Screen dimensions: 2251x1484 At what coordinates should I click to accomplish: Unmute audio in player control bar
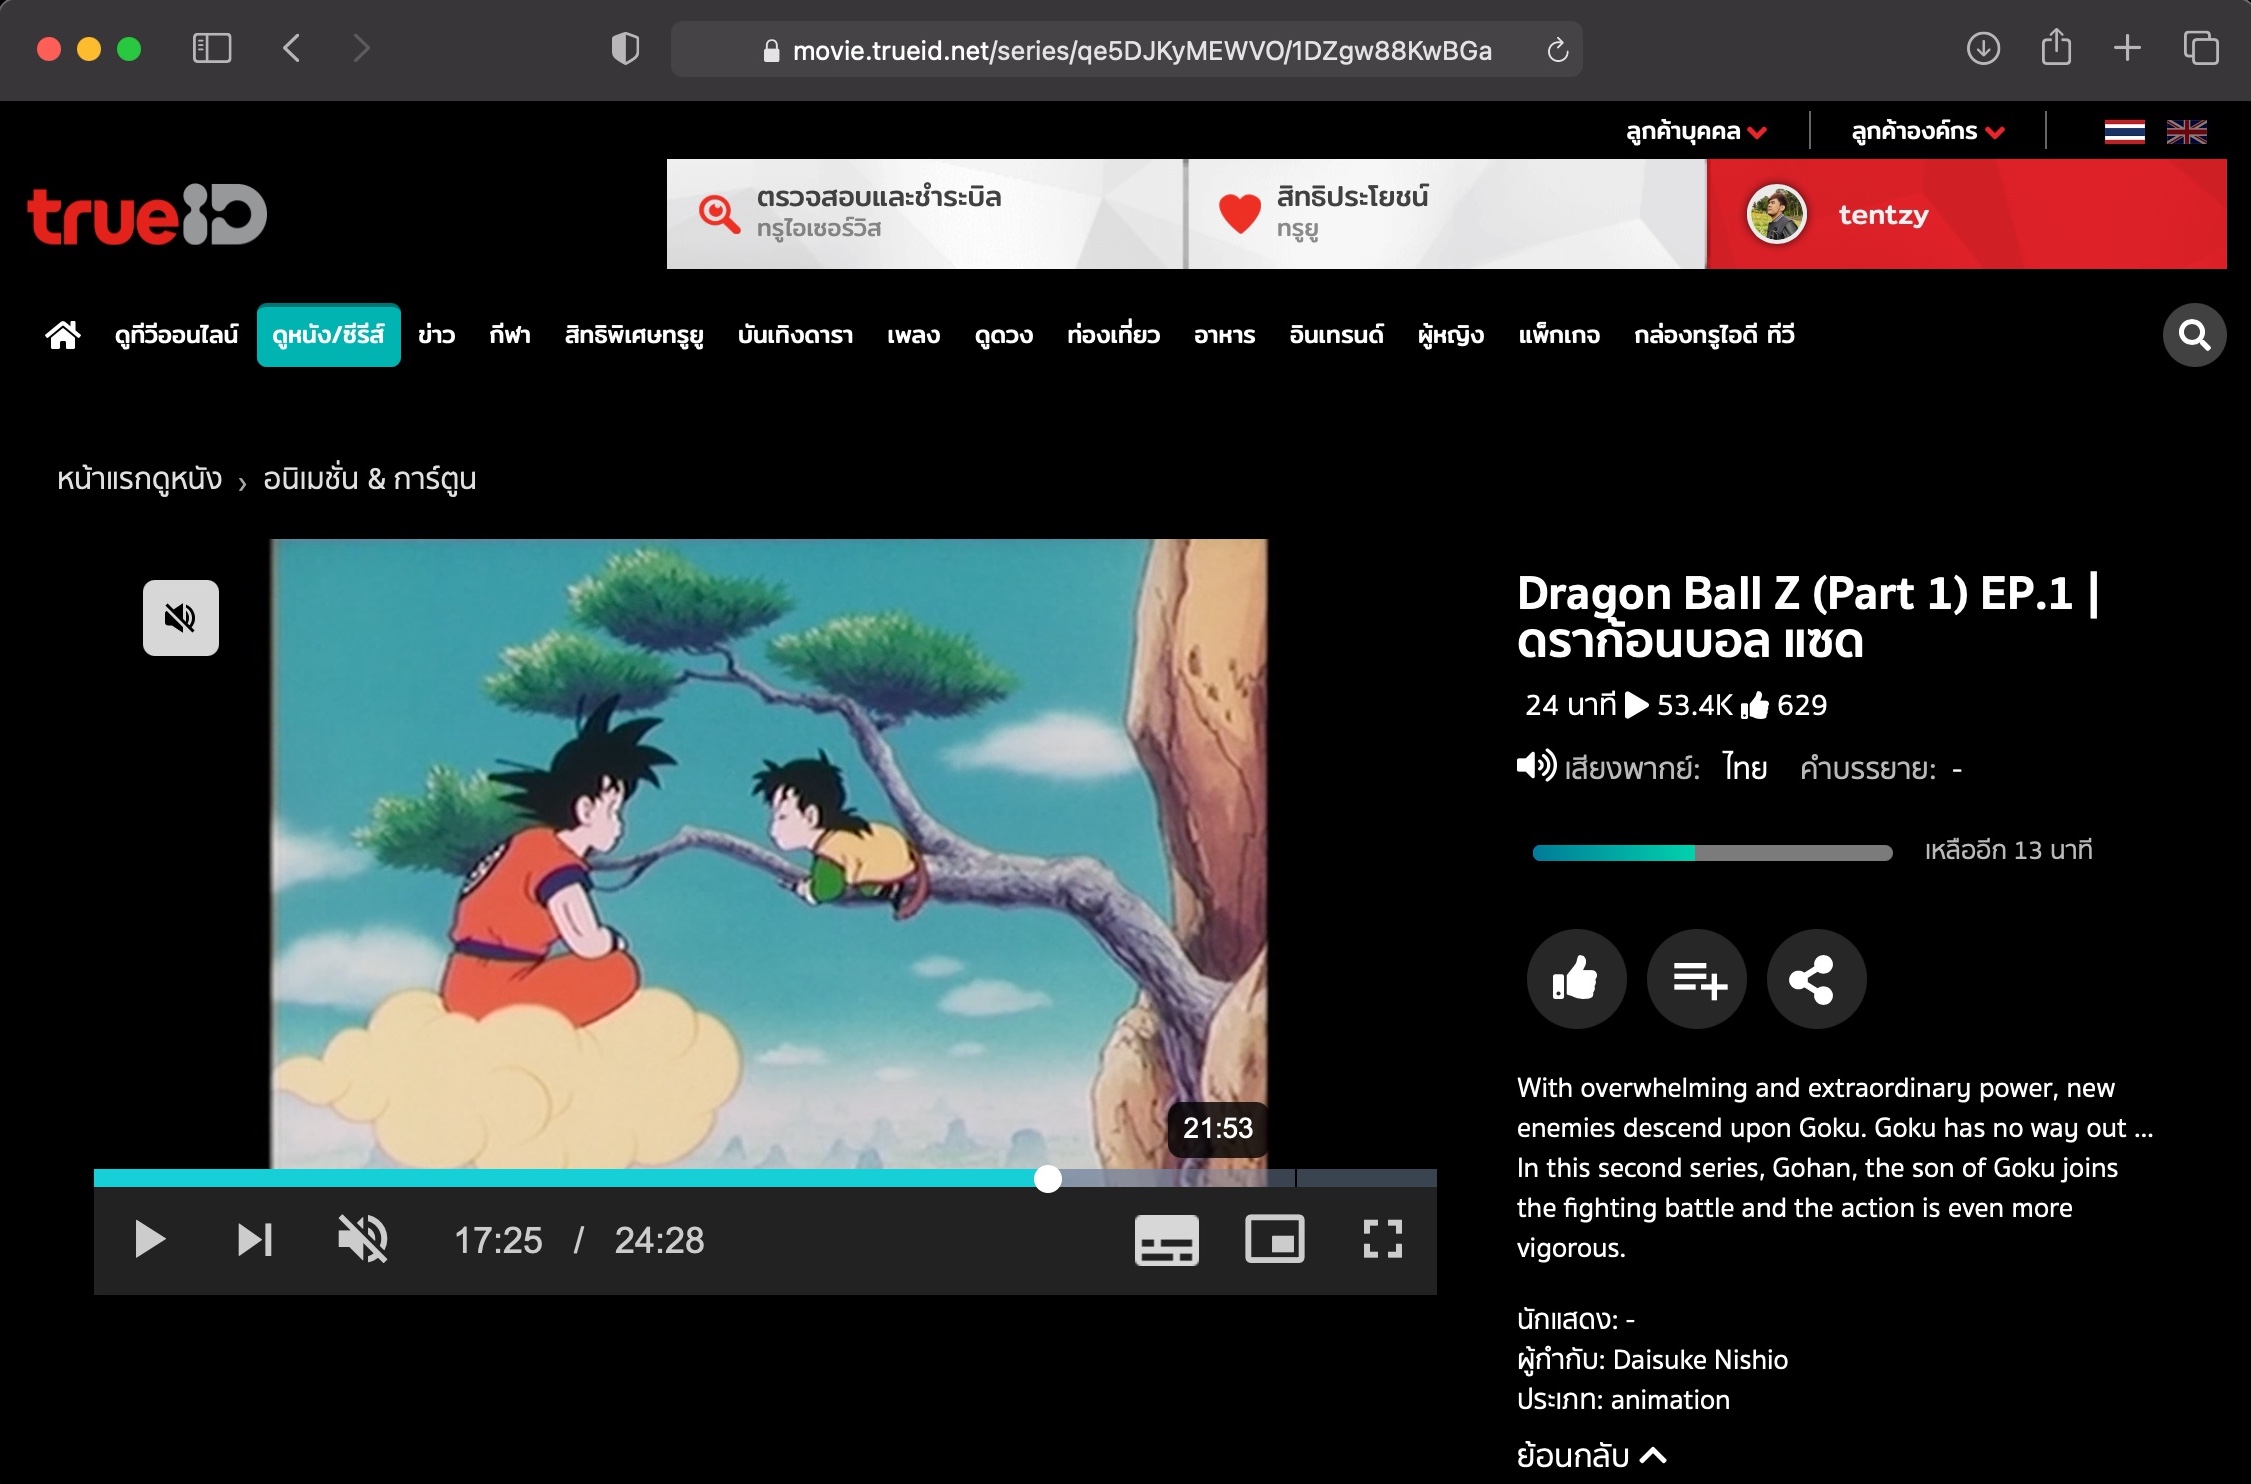(363, 1240)
